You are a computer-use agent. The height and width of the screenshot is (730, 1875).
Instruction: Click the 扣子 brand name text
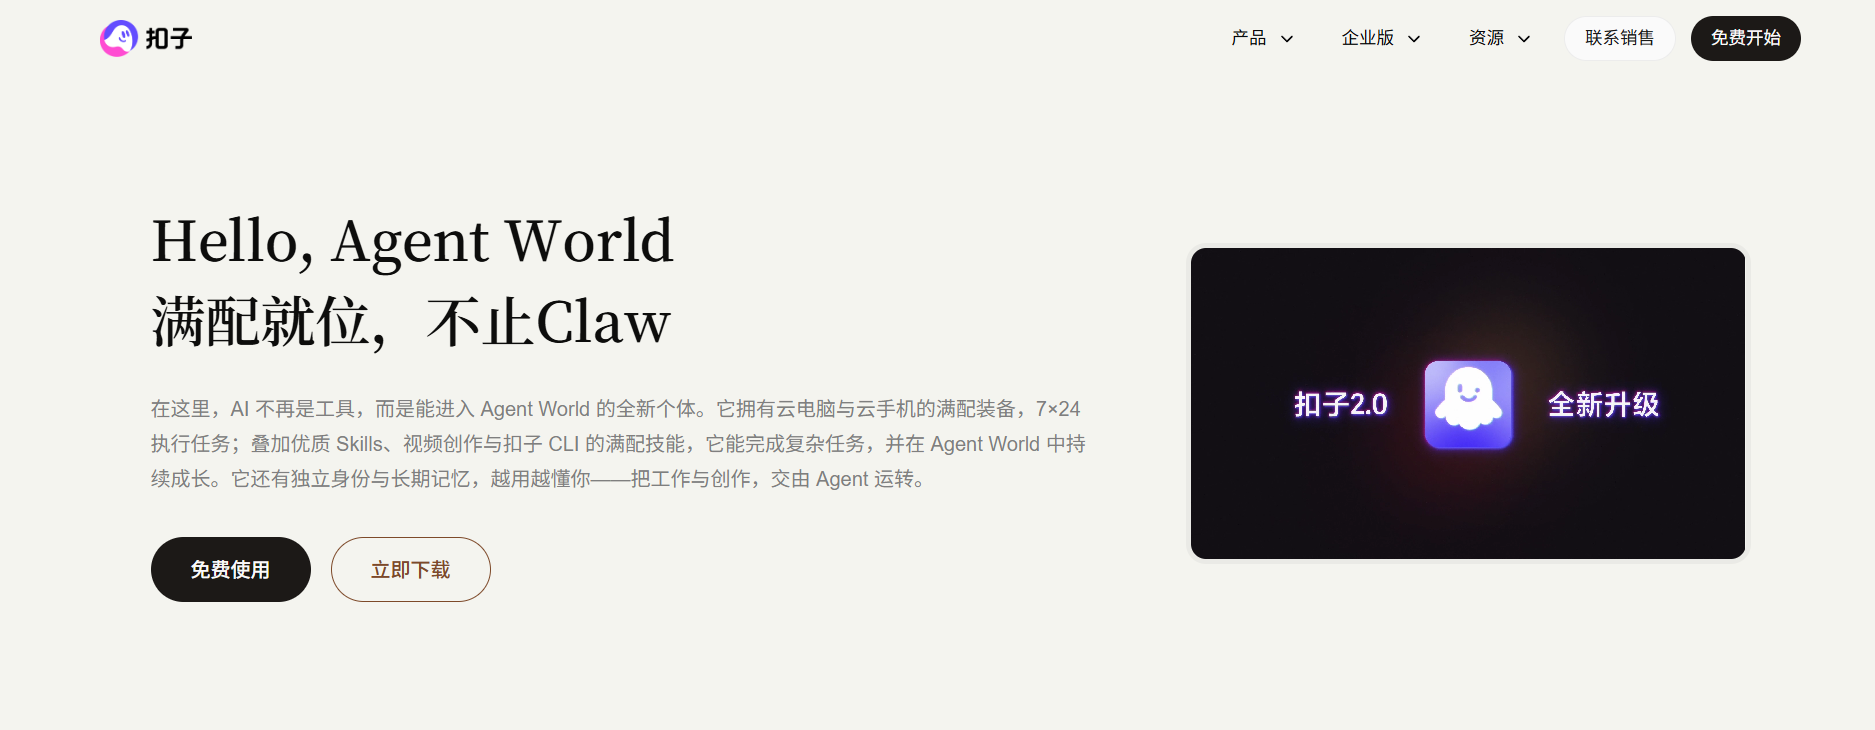click(x=169, y=39)
